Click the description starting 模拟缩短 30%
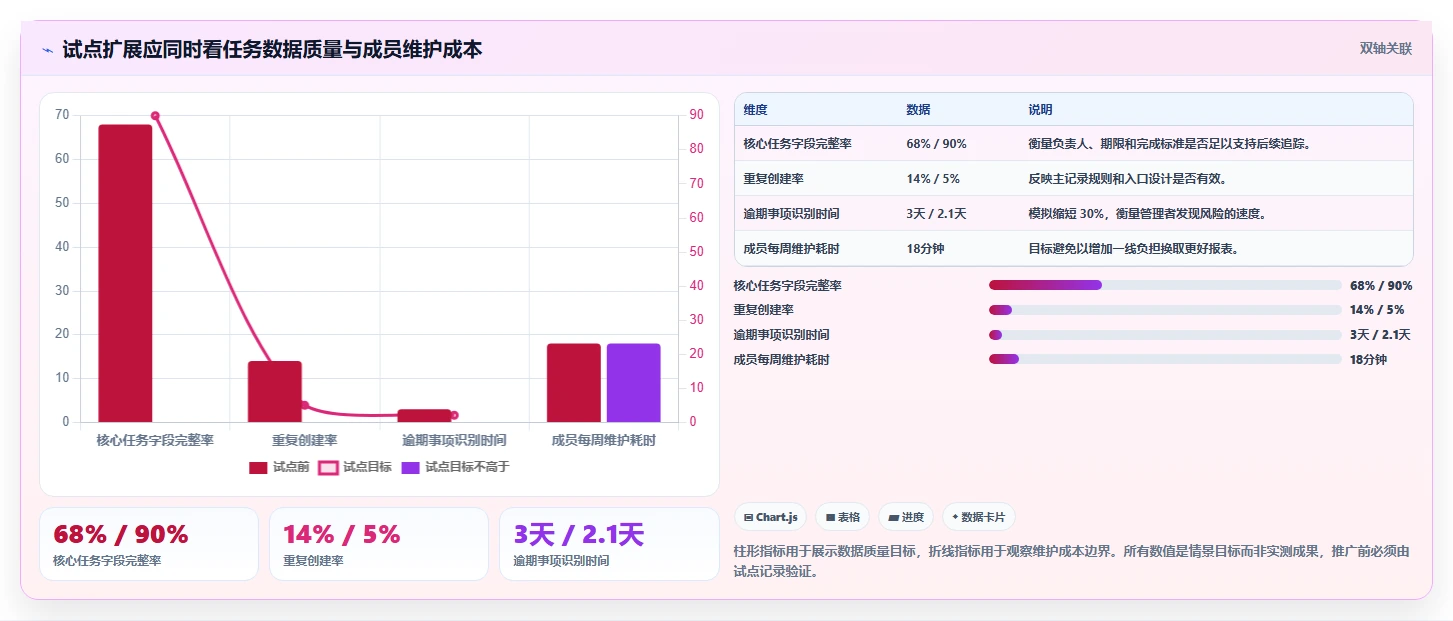 point(1147,214)
